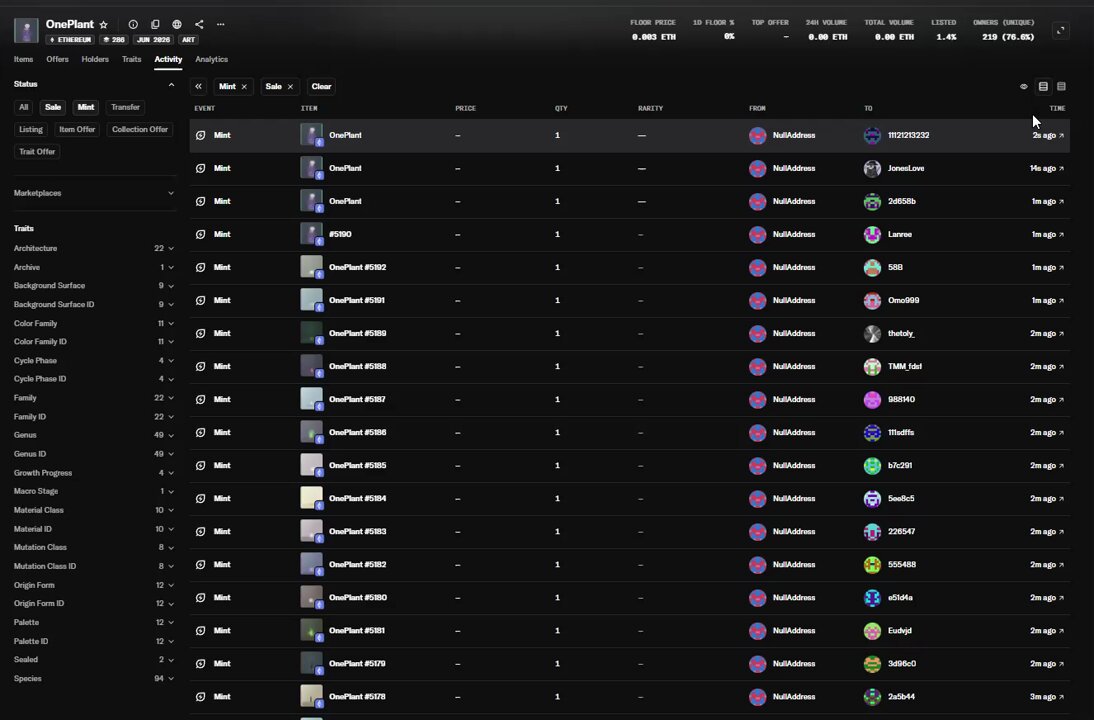Favorite the OnePlant collection with the star icon

(103, 24)
